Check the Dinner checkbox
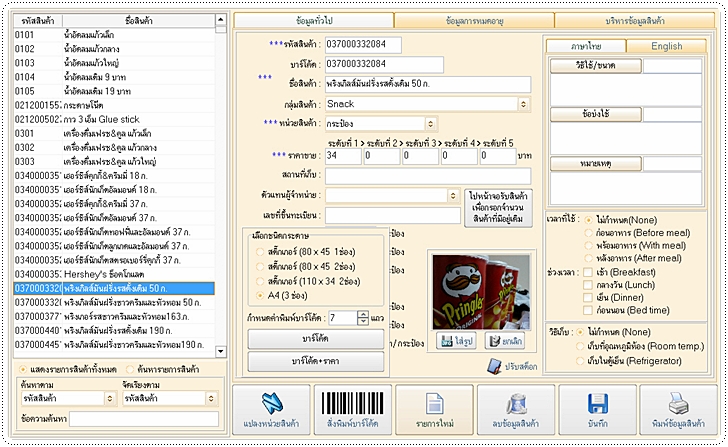 point(588,298)
